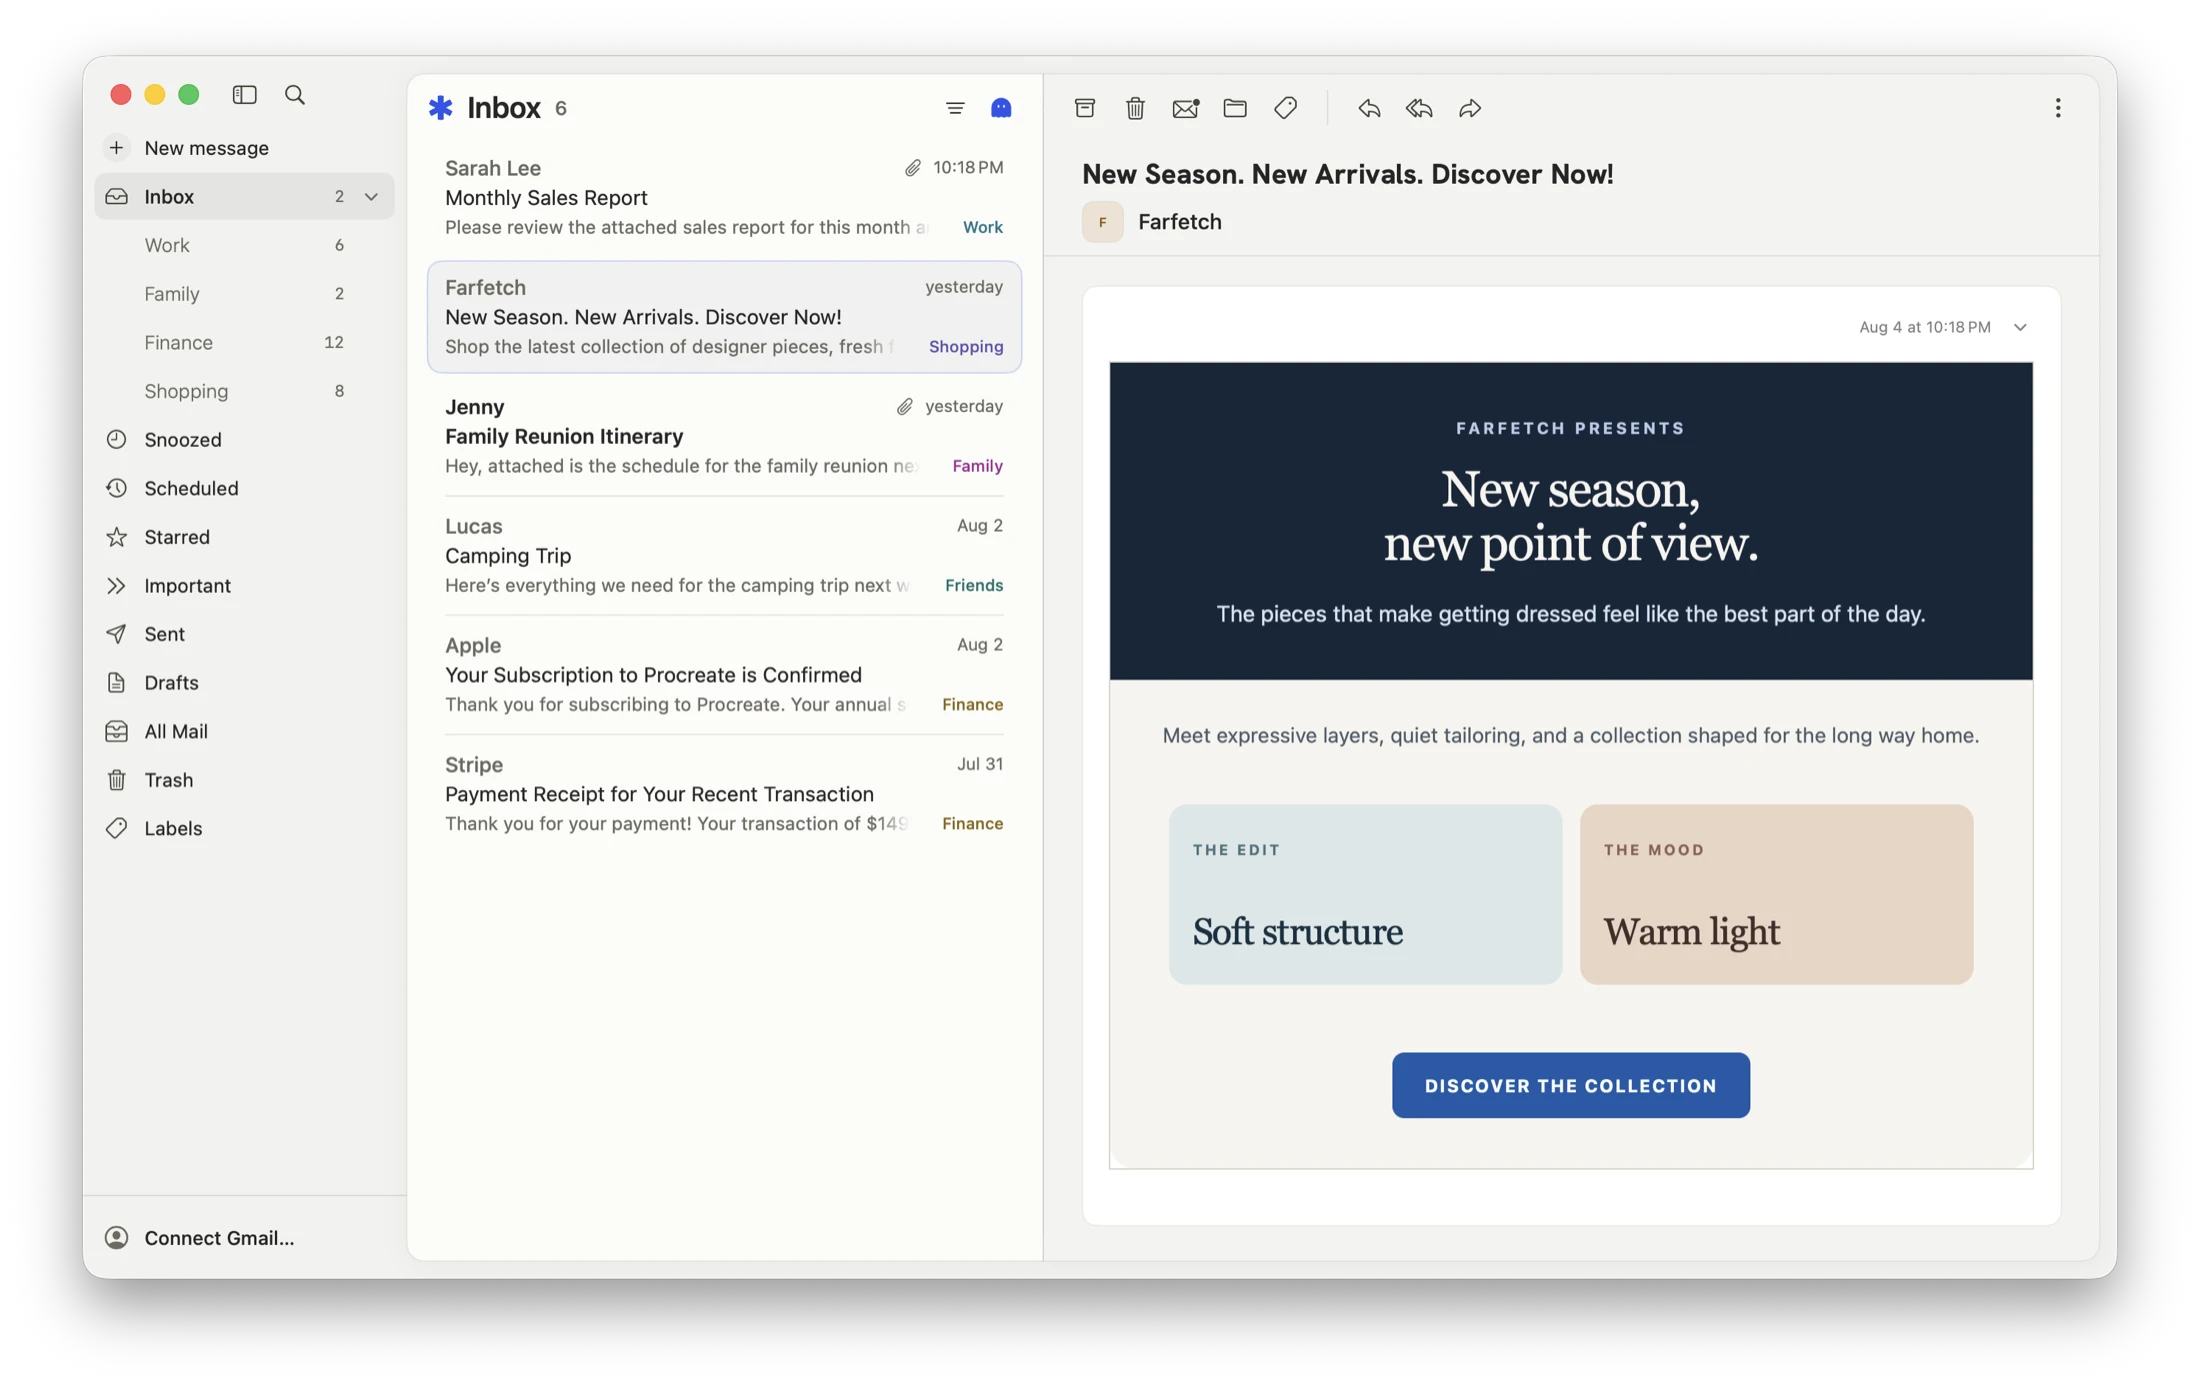Forward the email with arrow icon
This screenshot has width=2200, height=1388.
click(1470, 108)
